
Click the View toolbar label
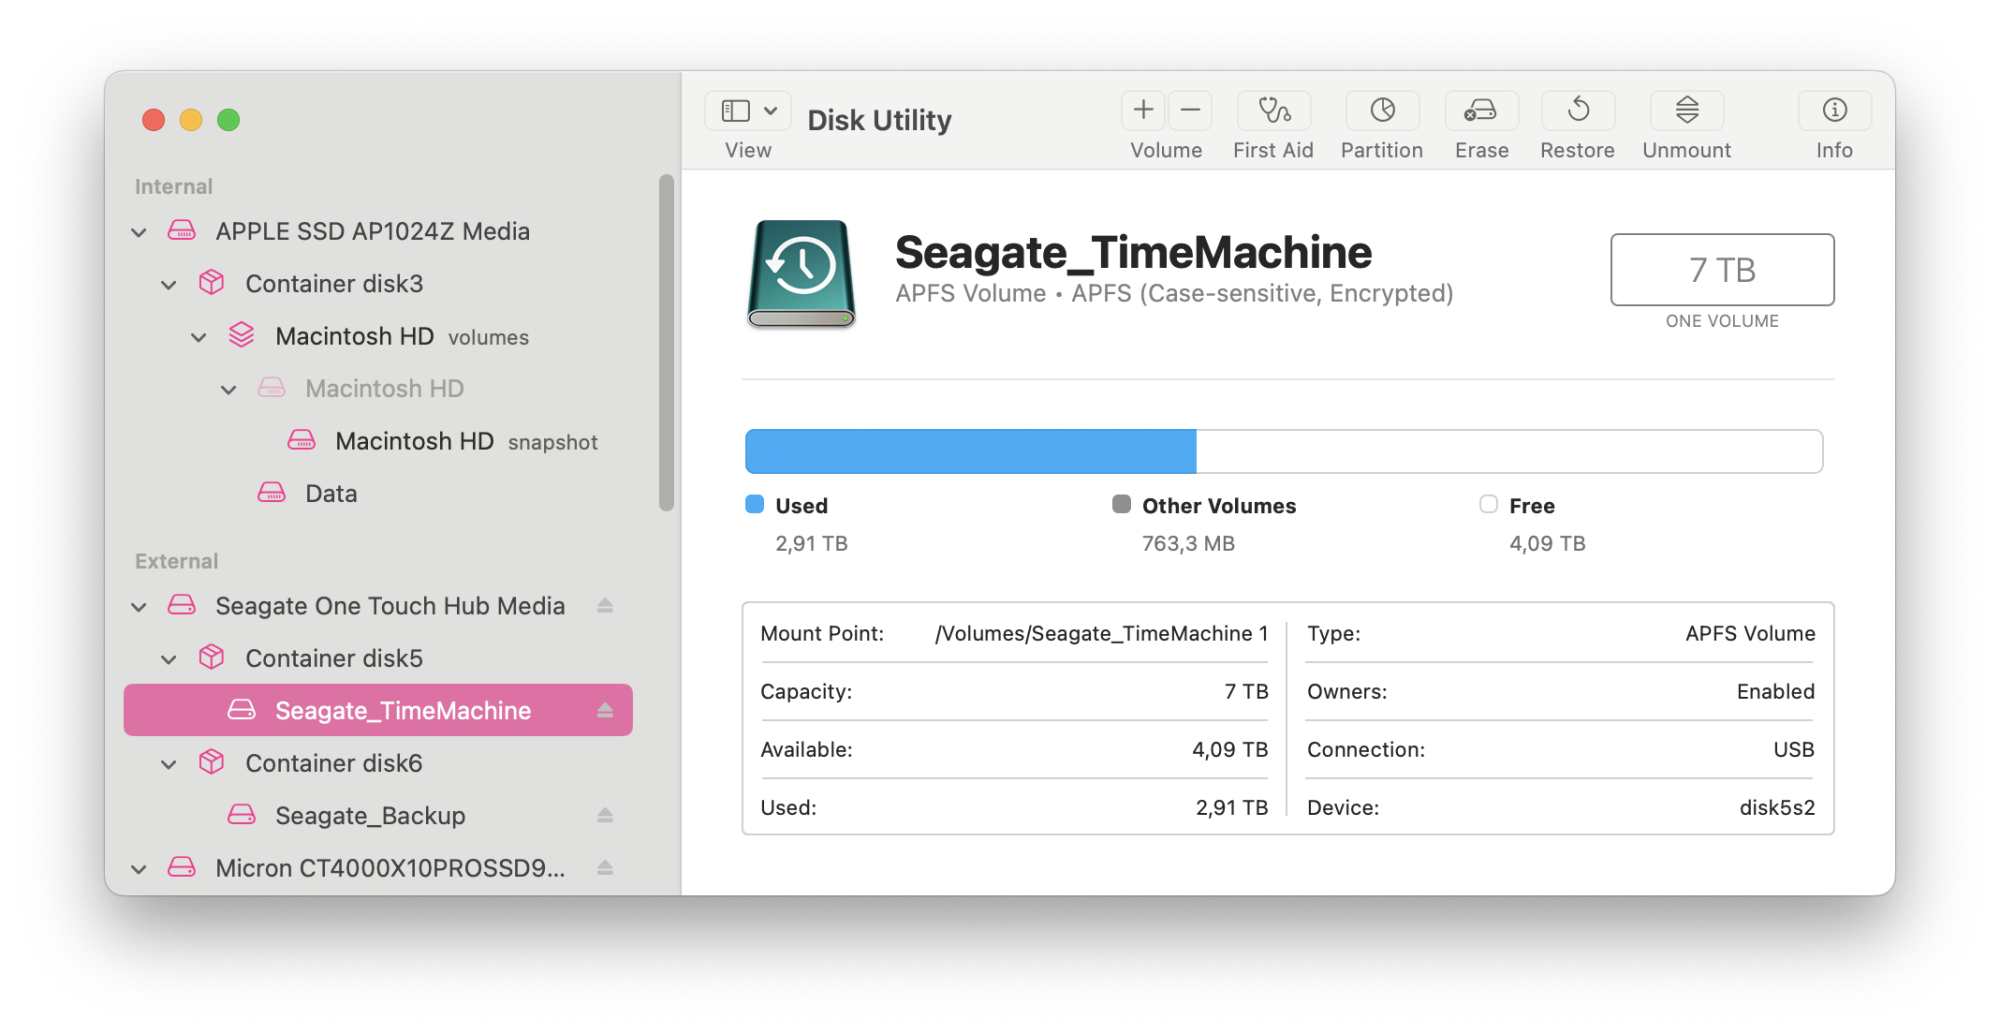[x=748, y=150]
